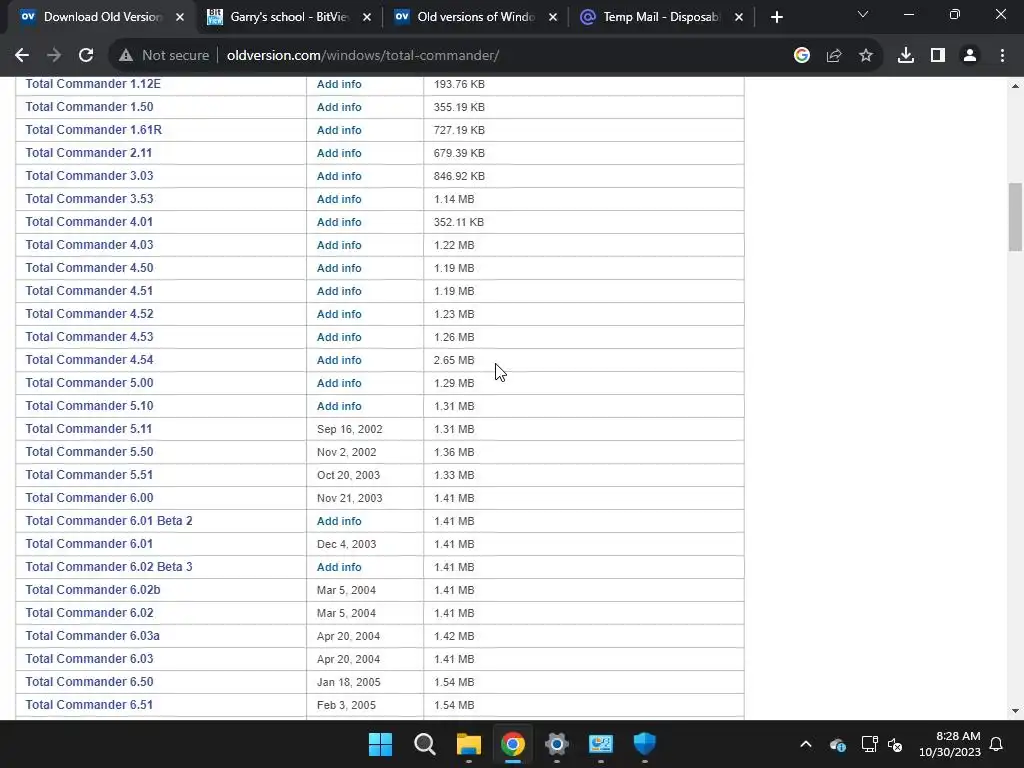The width and height of the screenshot is (1024, 768).
Task: Open Windows Start menu
Action: tap(380, 744)
